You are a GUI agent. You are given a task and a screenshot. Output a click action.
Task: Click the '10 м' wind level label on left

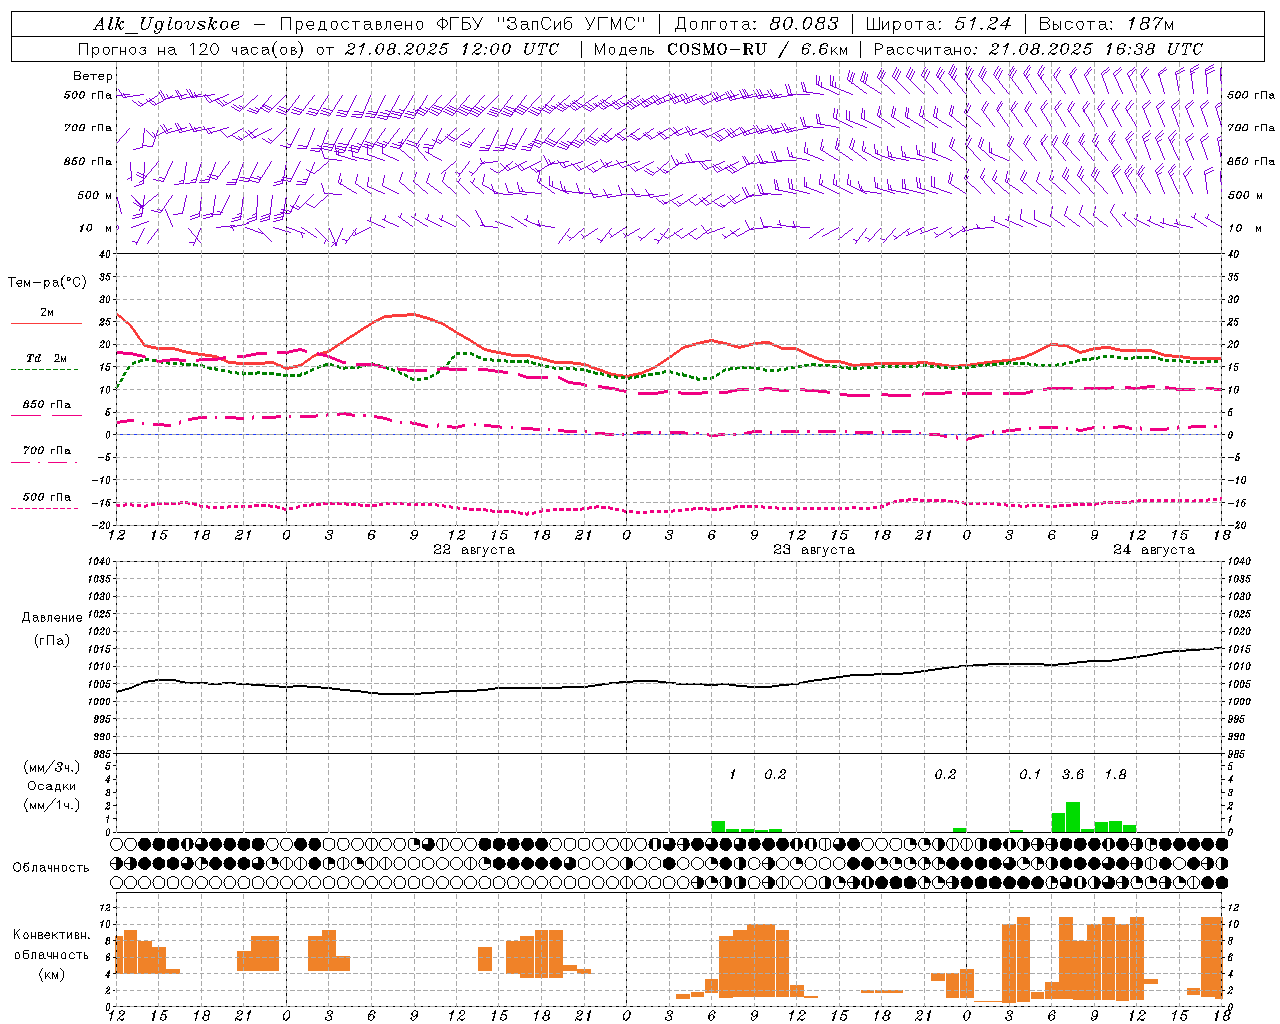[x=96, y=228]
